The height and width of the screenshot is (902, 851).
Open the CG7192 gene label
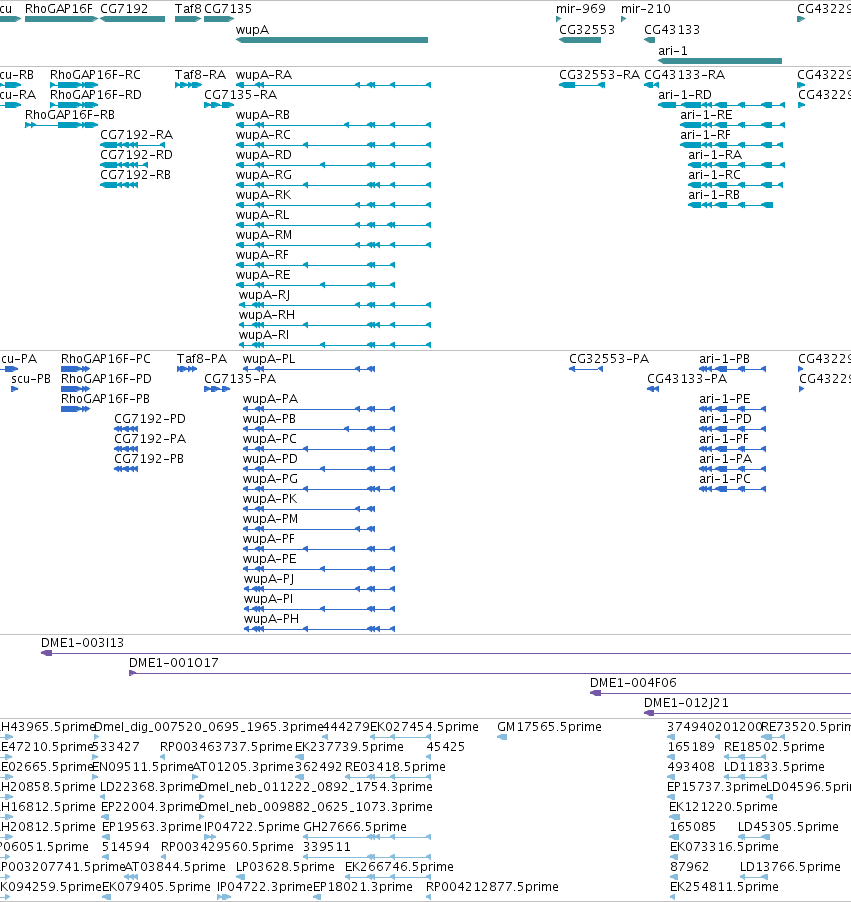124,9
